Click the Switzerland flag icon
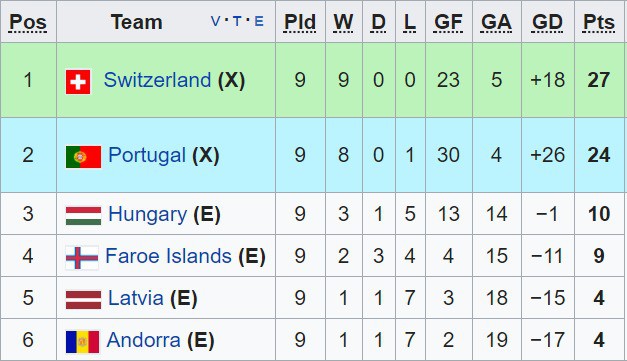Screen dimensions: 627x361 [78, 82]
